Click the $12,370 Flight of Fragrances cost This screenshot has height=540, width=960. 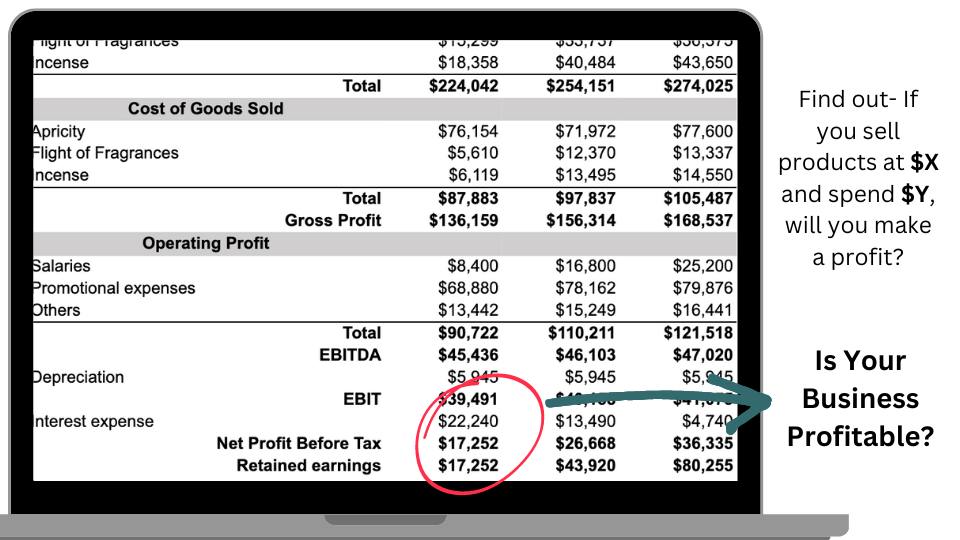pyautogui.click(x=585, y=153)
